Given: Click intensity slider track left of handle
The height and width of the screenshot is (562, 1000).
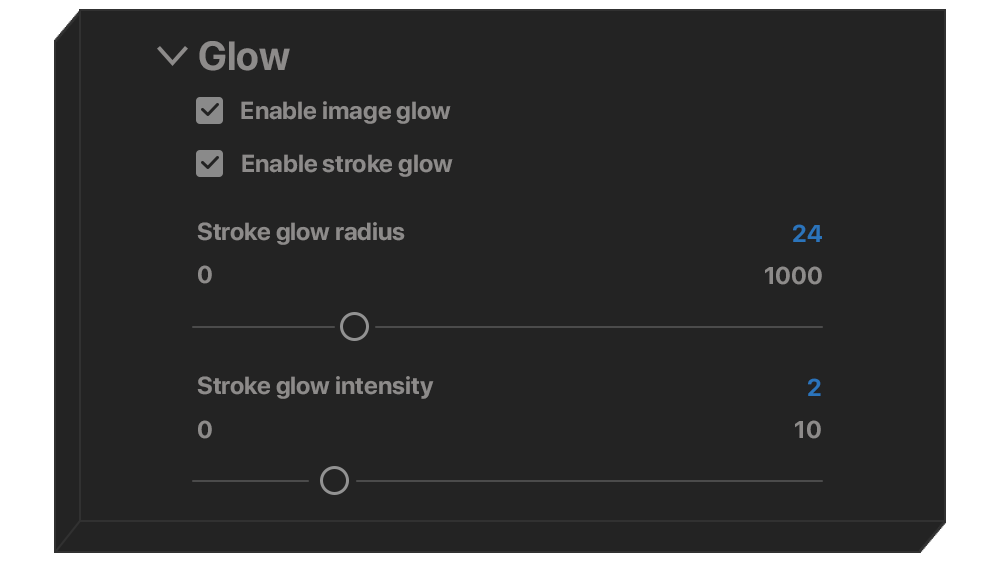Looking at the screenshot, I should click(250, 481).
